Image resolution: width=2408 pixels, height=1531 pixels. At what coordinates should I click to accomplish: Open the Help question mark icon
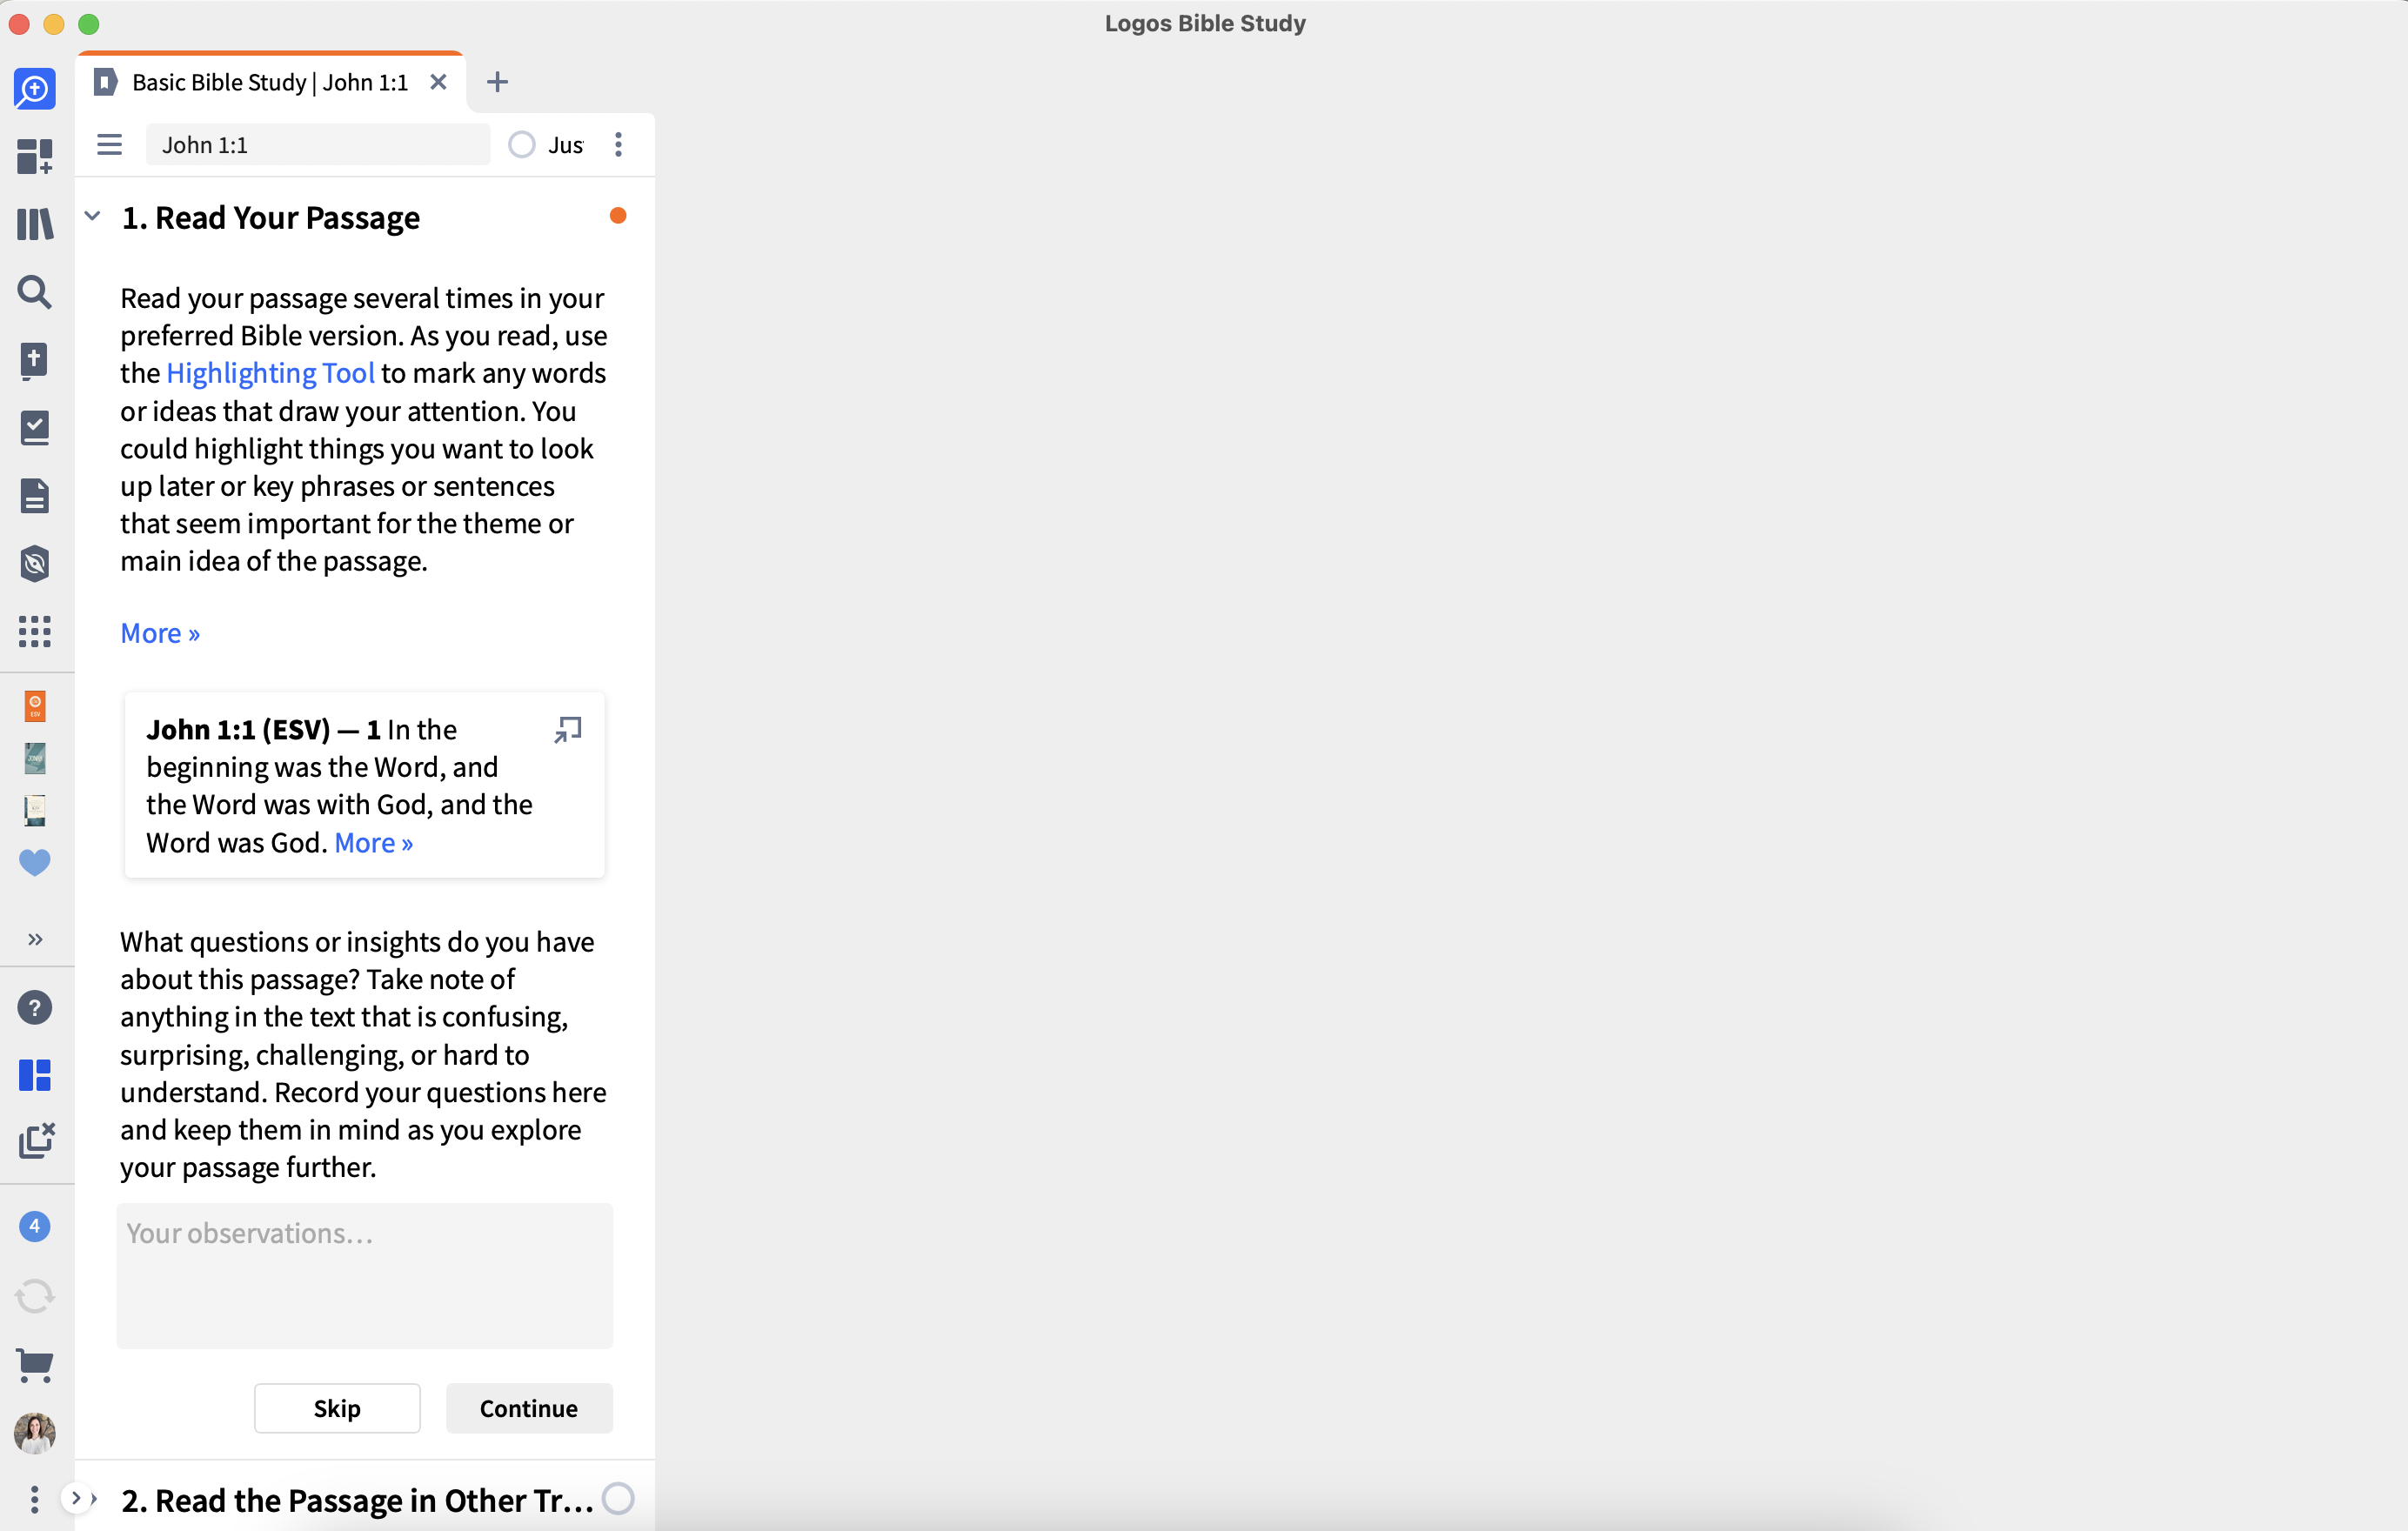[x=35, y=1008]
